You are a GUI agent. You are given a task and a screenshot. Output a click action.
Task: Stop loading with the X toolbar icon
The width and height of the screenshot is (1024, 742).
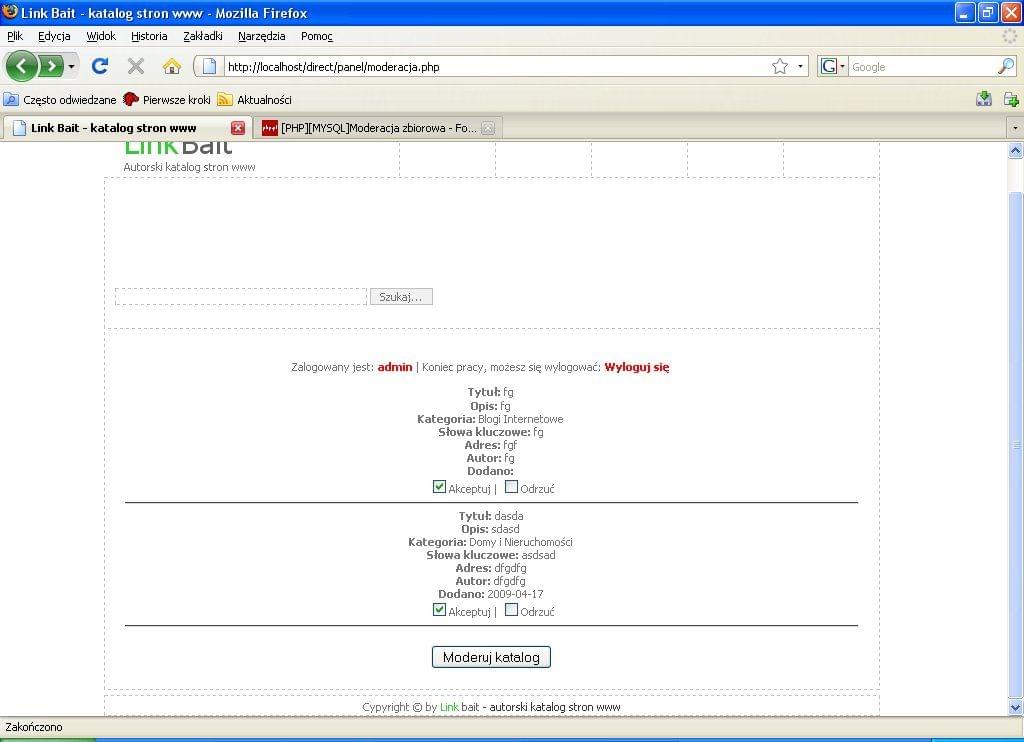[x=136, y=66]
